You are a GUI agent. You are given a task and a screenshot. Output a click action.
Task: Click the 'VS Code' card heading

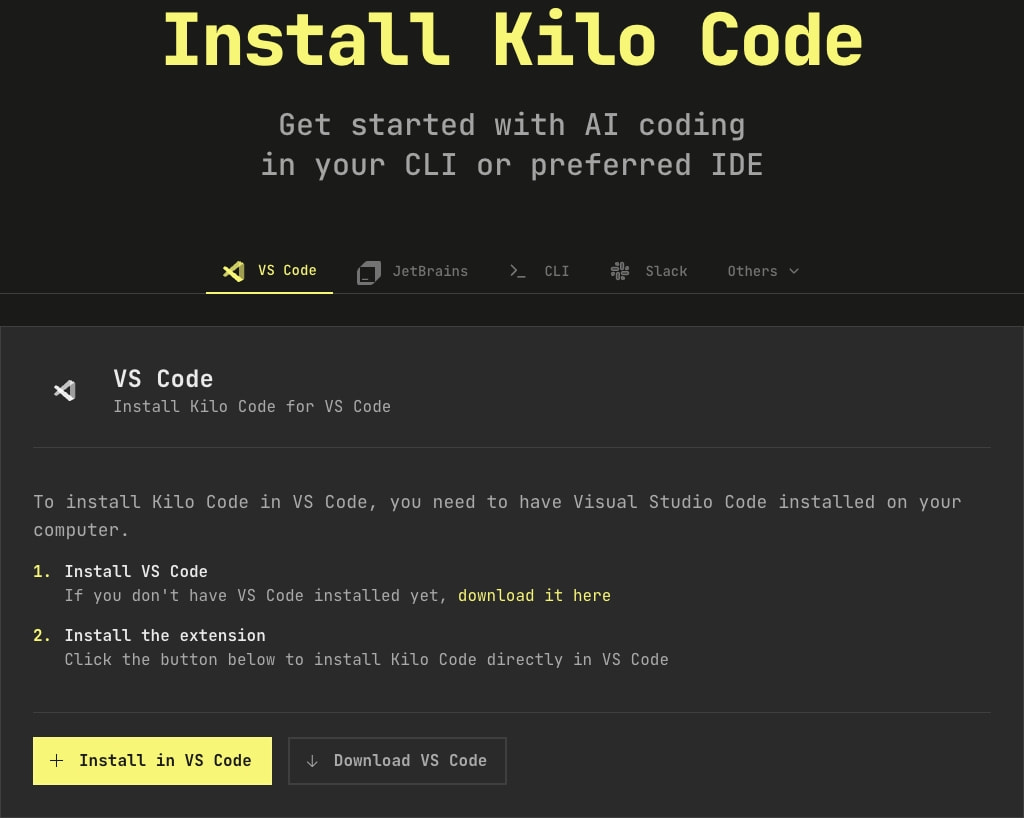pos(163,379)
